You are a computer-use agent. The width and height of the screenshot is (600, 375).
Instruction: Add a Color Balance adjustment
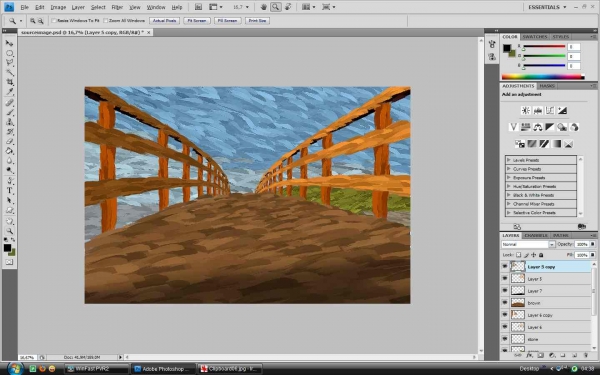click(538, 127)
